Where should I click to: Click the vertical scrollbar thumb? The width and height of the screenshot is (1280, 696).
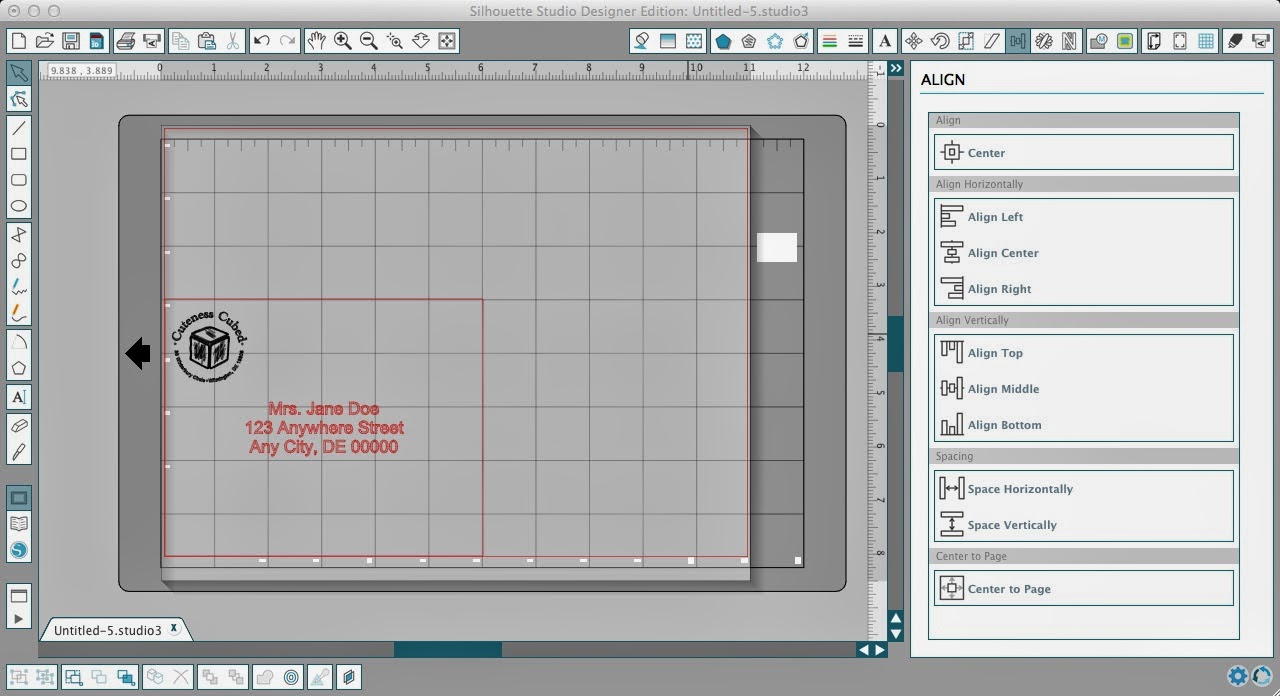pyautogui.click(x=895, y=344)
